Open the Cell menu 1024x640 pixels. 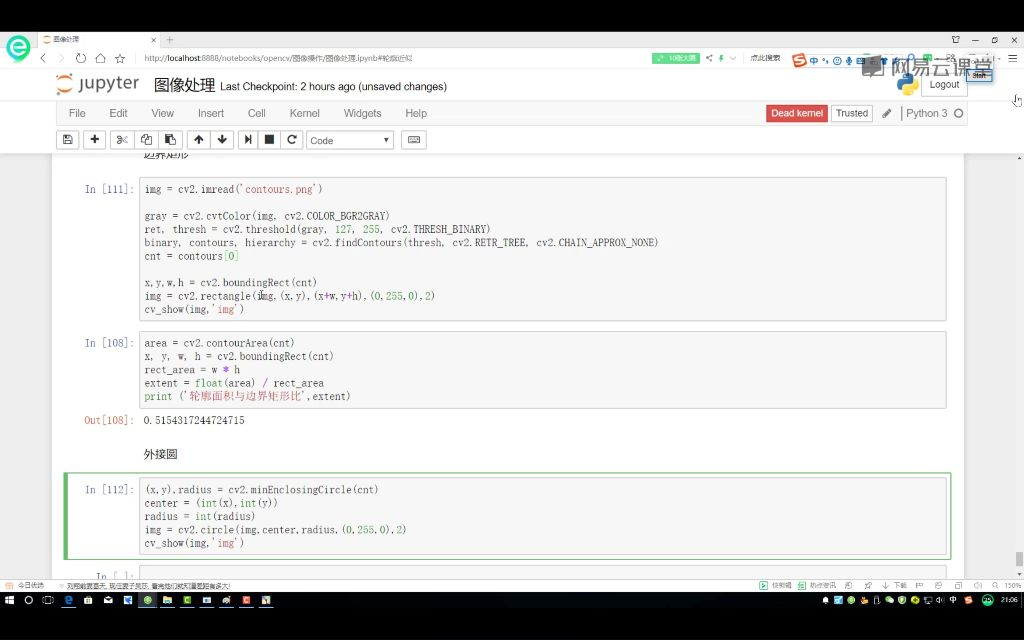coord(257,113)
